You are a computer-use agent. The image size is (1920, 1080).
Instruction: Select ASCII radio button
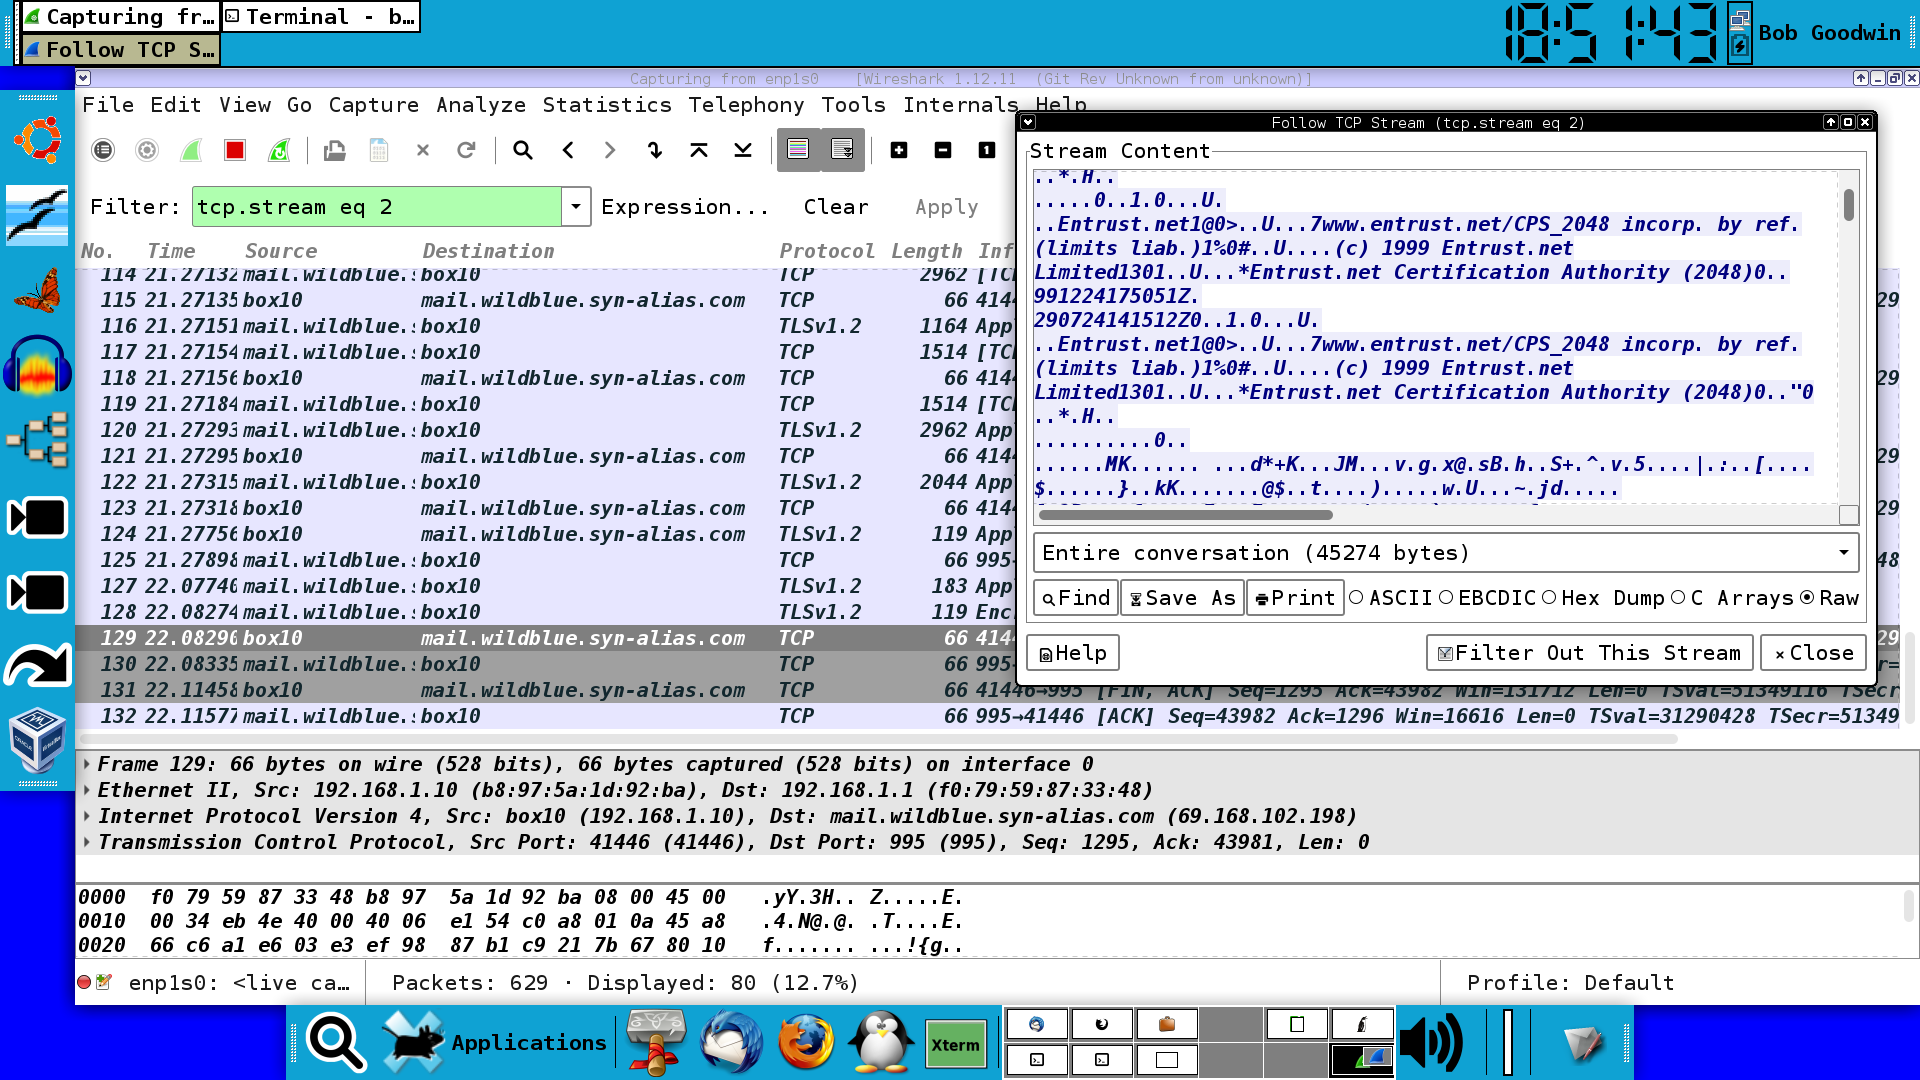coord(1357,597)
